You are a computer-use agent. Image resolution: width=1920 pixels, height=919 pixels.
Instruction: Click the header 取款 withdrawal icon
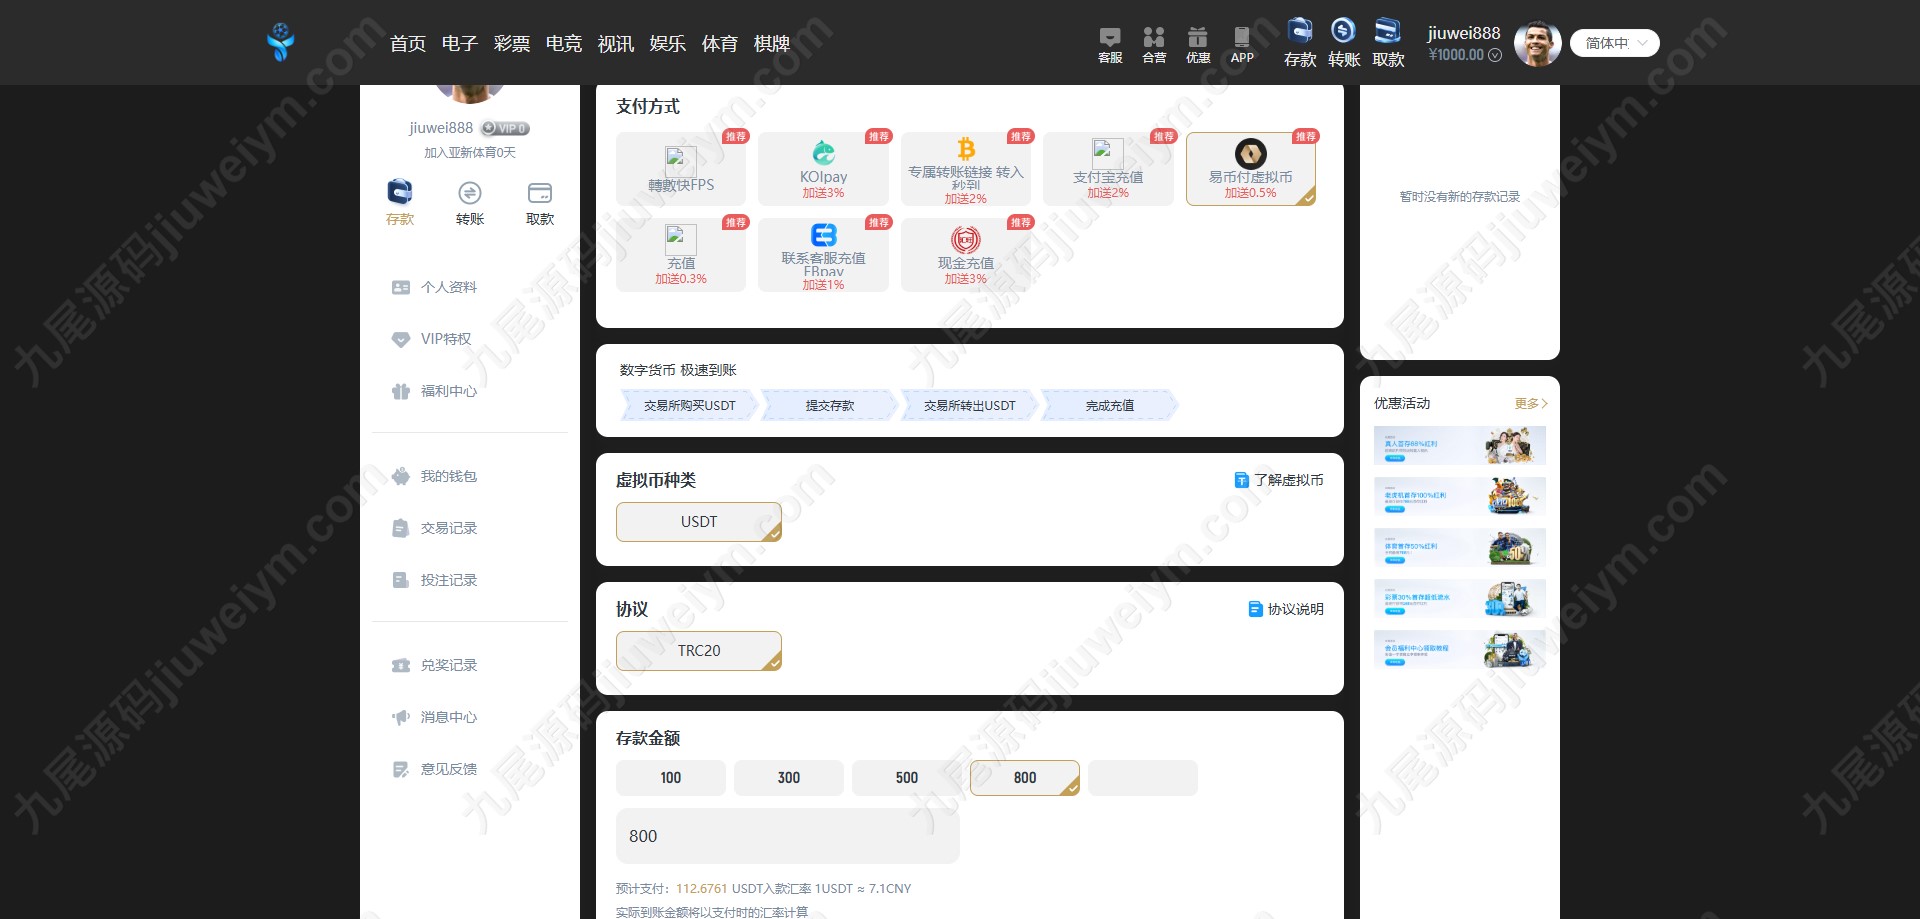click(1388, 43)
